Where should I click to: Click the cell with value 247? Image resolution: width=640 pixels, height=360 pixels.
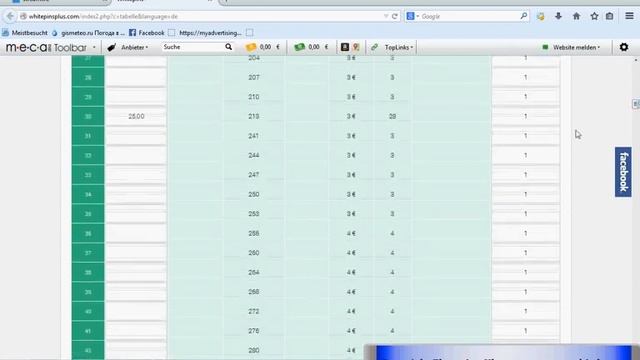point(254,175)
